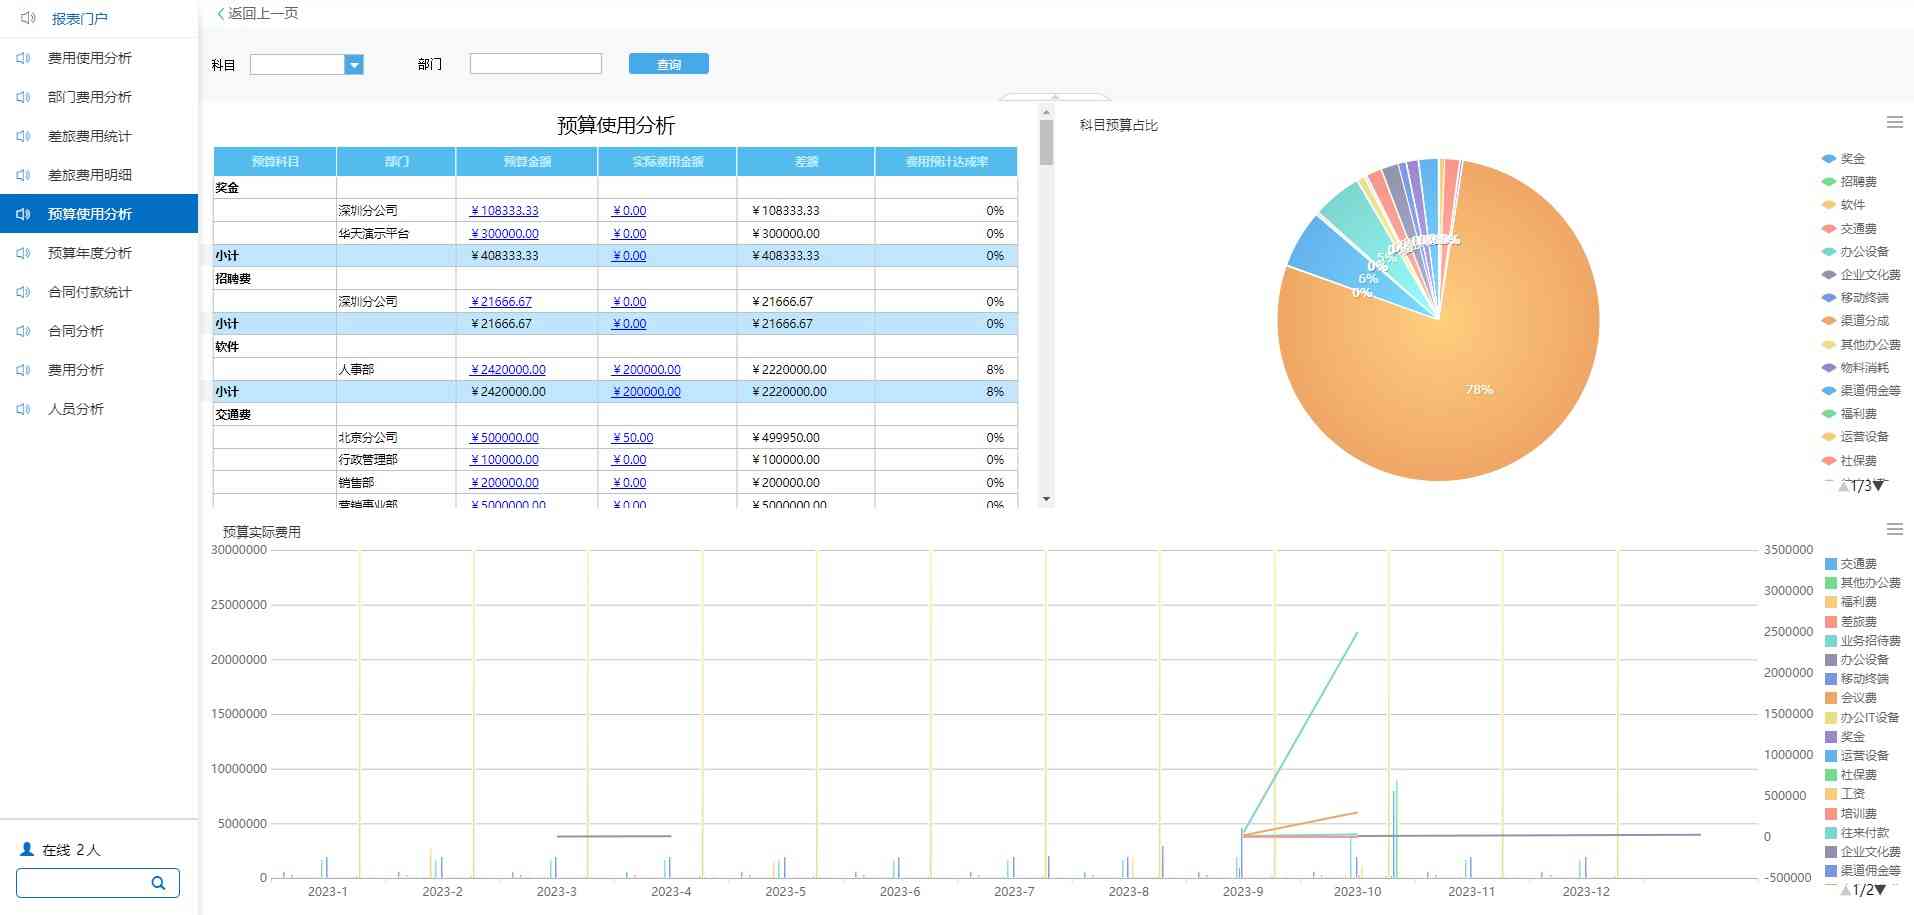
Task: Click the icon beside 人员分析
Action: coord(23,409)
